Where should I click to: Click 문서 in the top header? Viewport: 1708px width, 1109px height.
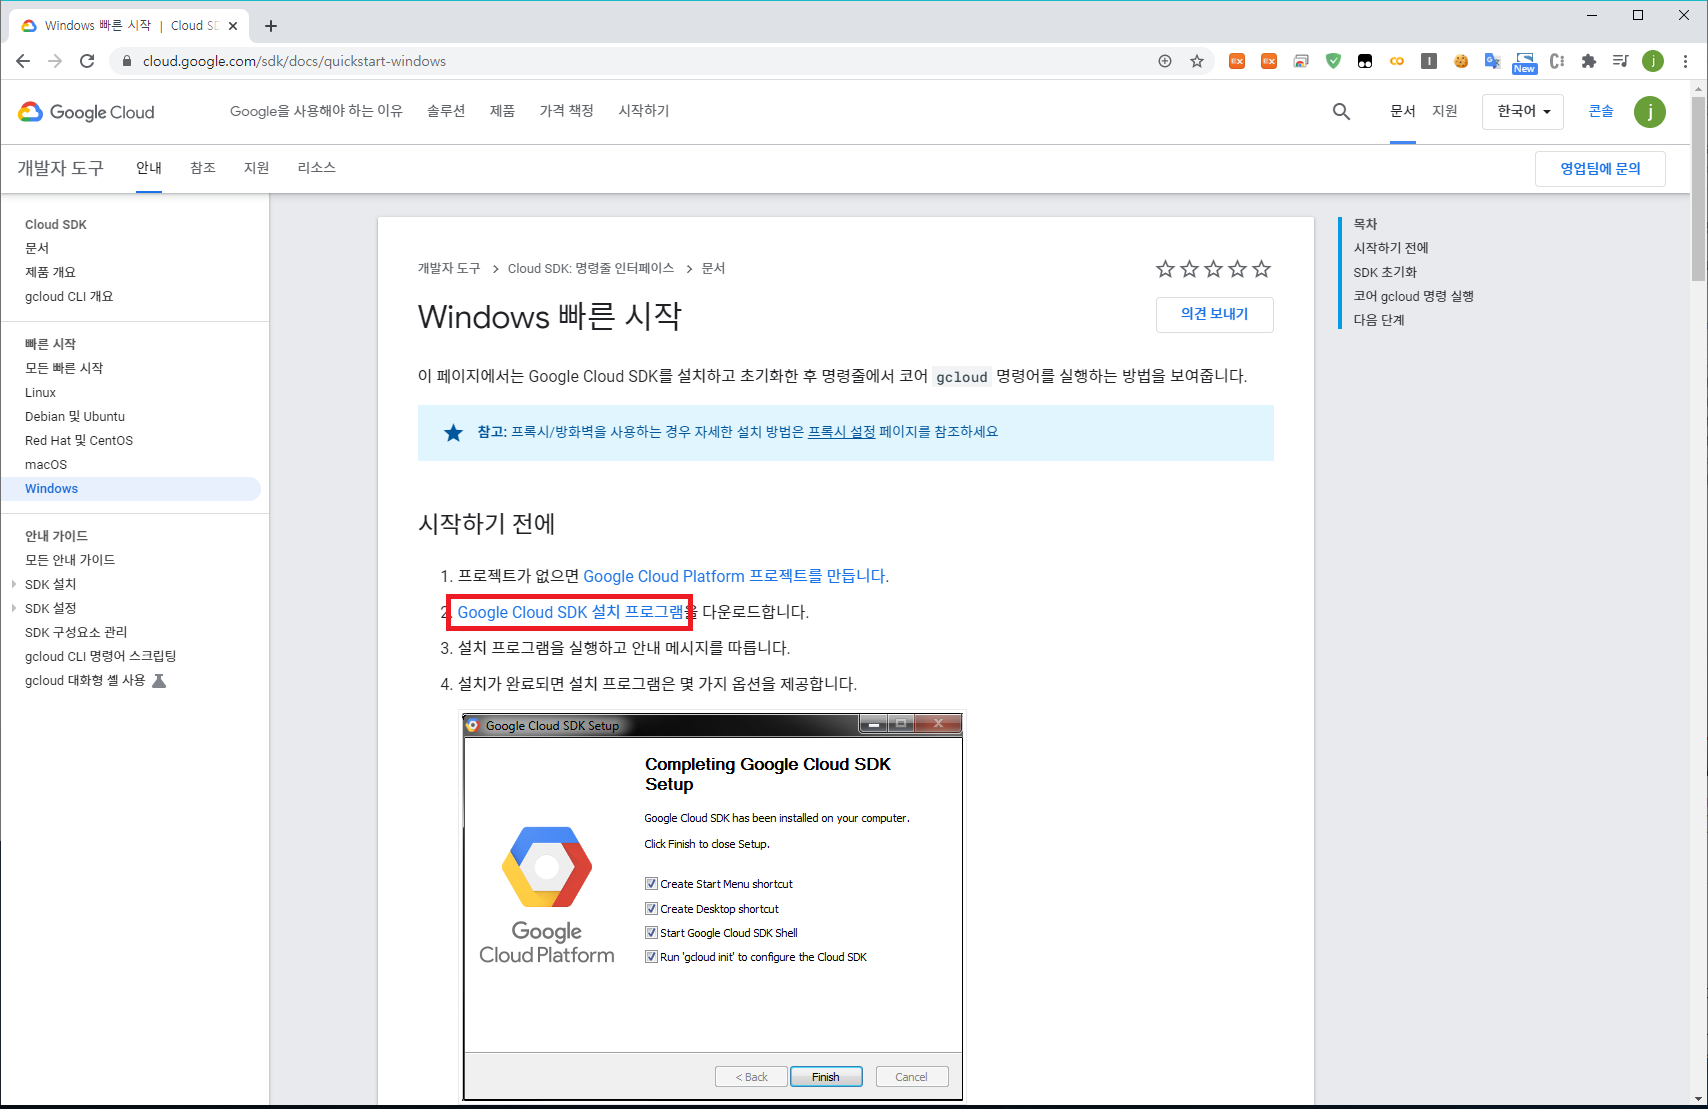[1403, 111]
